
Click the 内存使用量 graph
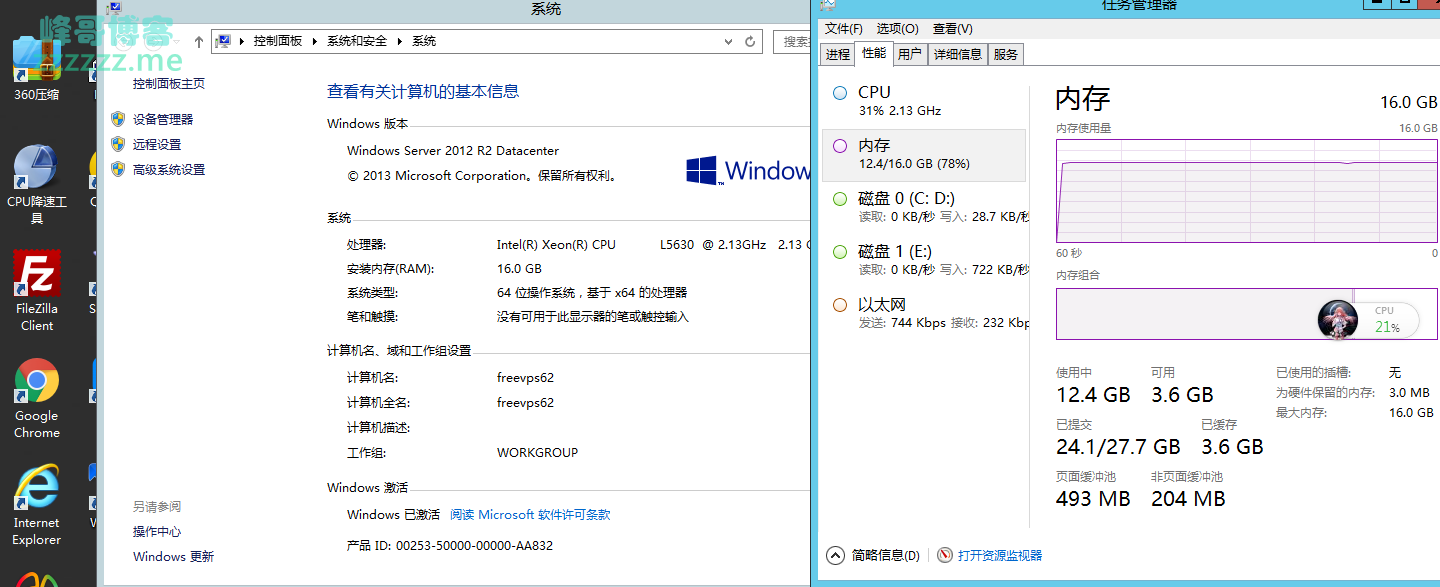tap(1247, 190)
